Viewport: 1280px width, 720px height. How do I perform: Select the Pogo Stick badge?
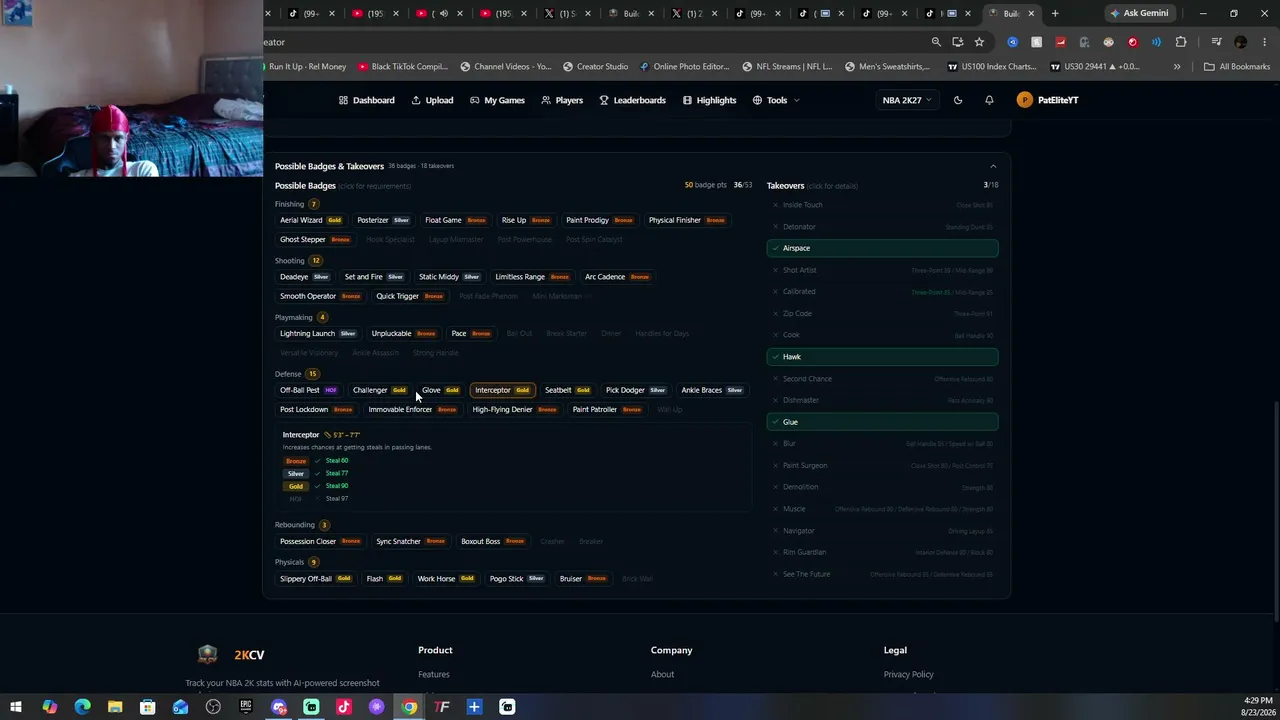click(517, 579)
